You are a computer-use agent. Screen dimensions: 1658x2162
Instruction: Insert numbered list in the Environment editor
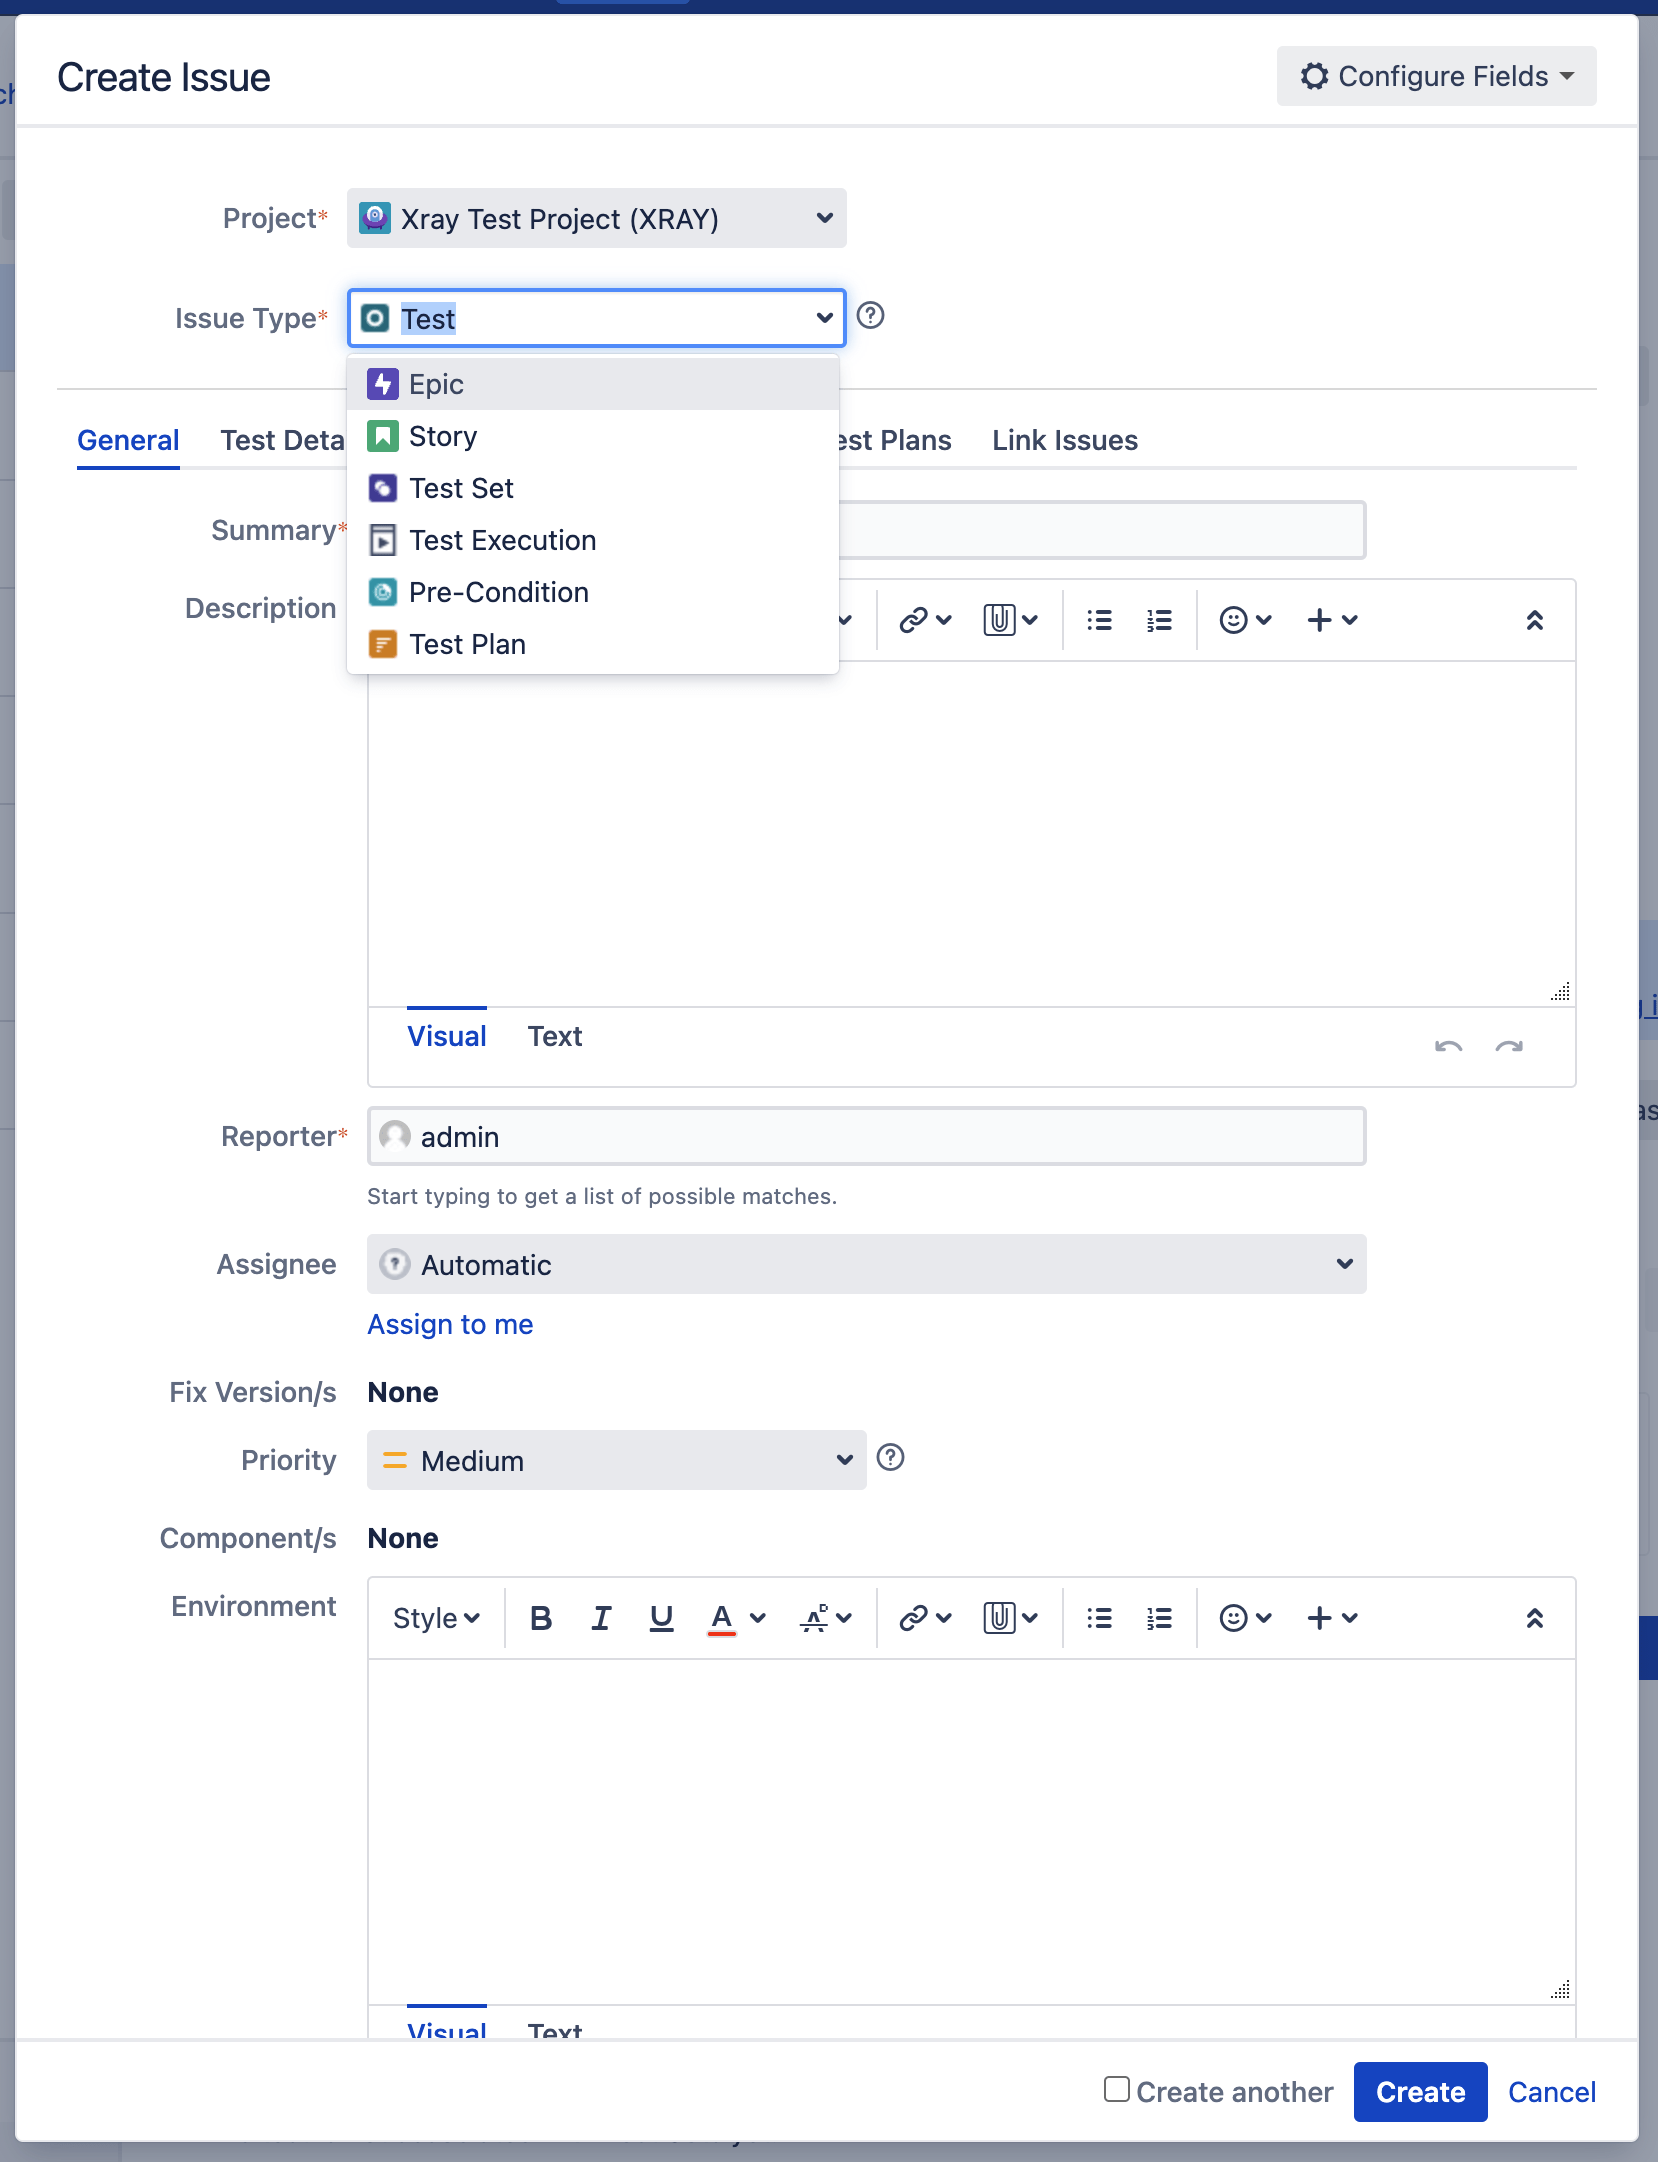pos(1159,1618)
